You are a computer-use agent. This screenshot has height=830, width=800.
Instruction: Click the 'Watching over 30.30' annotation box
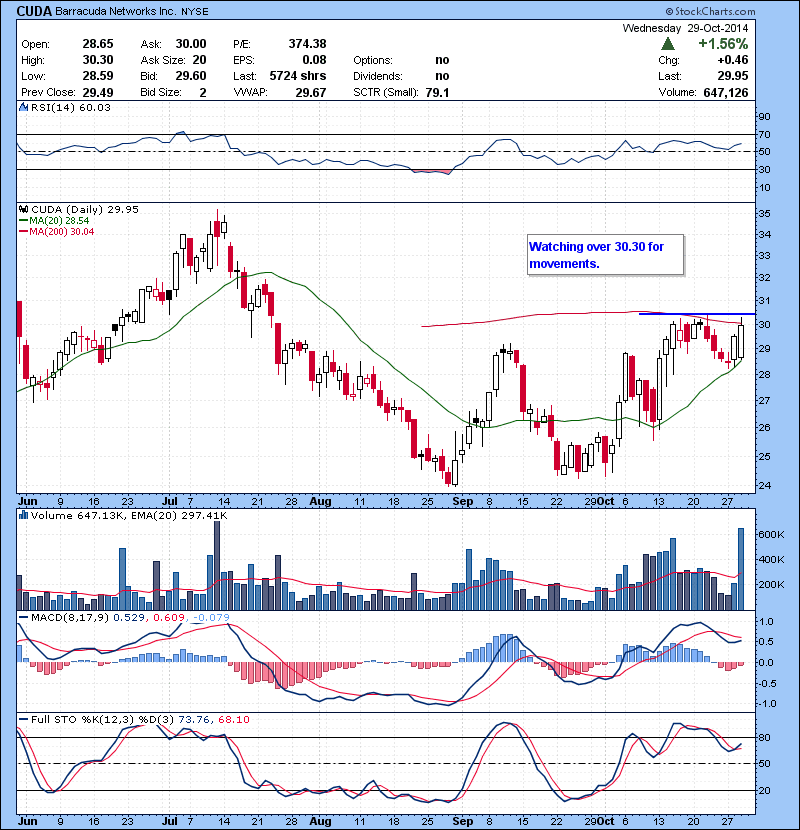[x=605, y=255]
